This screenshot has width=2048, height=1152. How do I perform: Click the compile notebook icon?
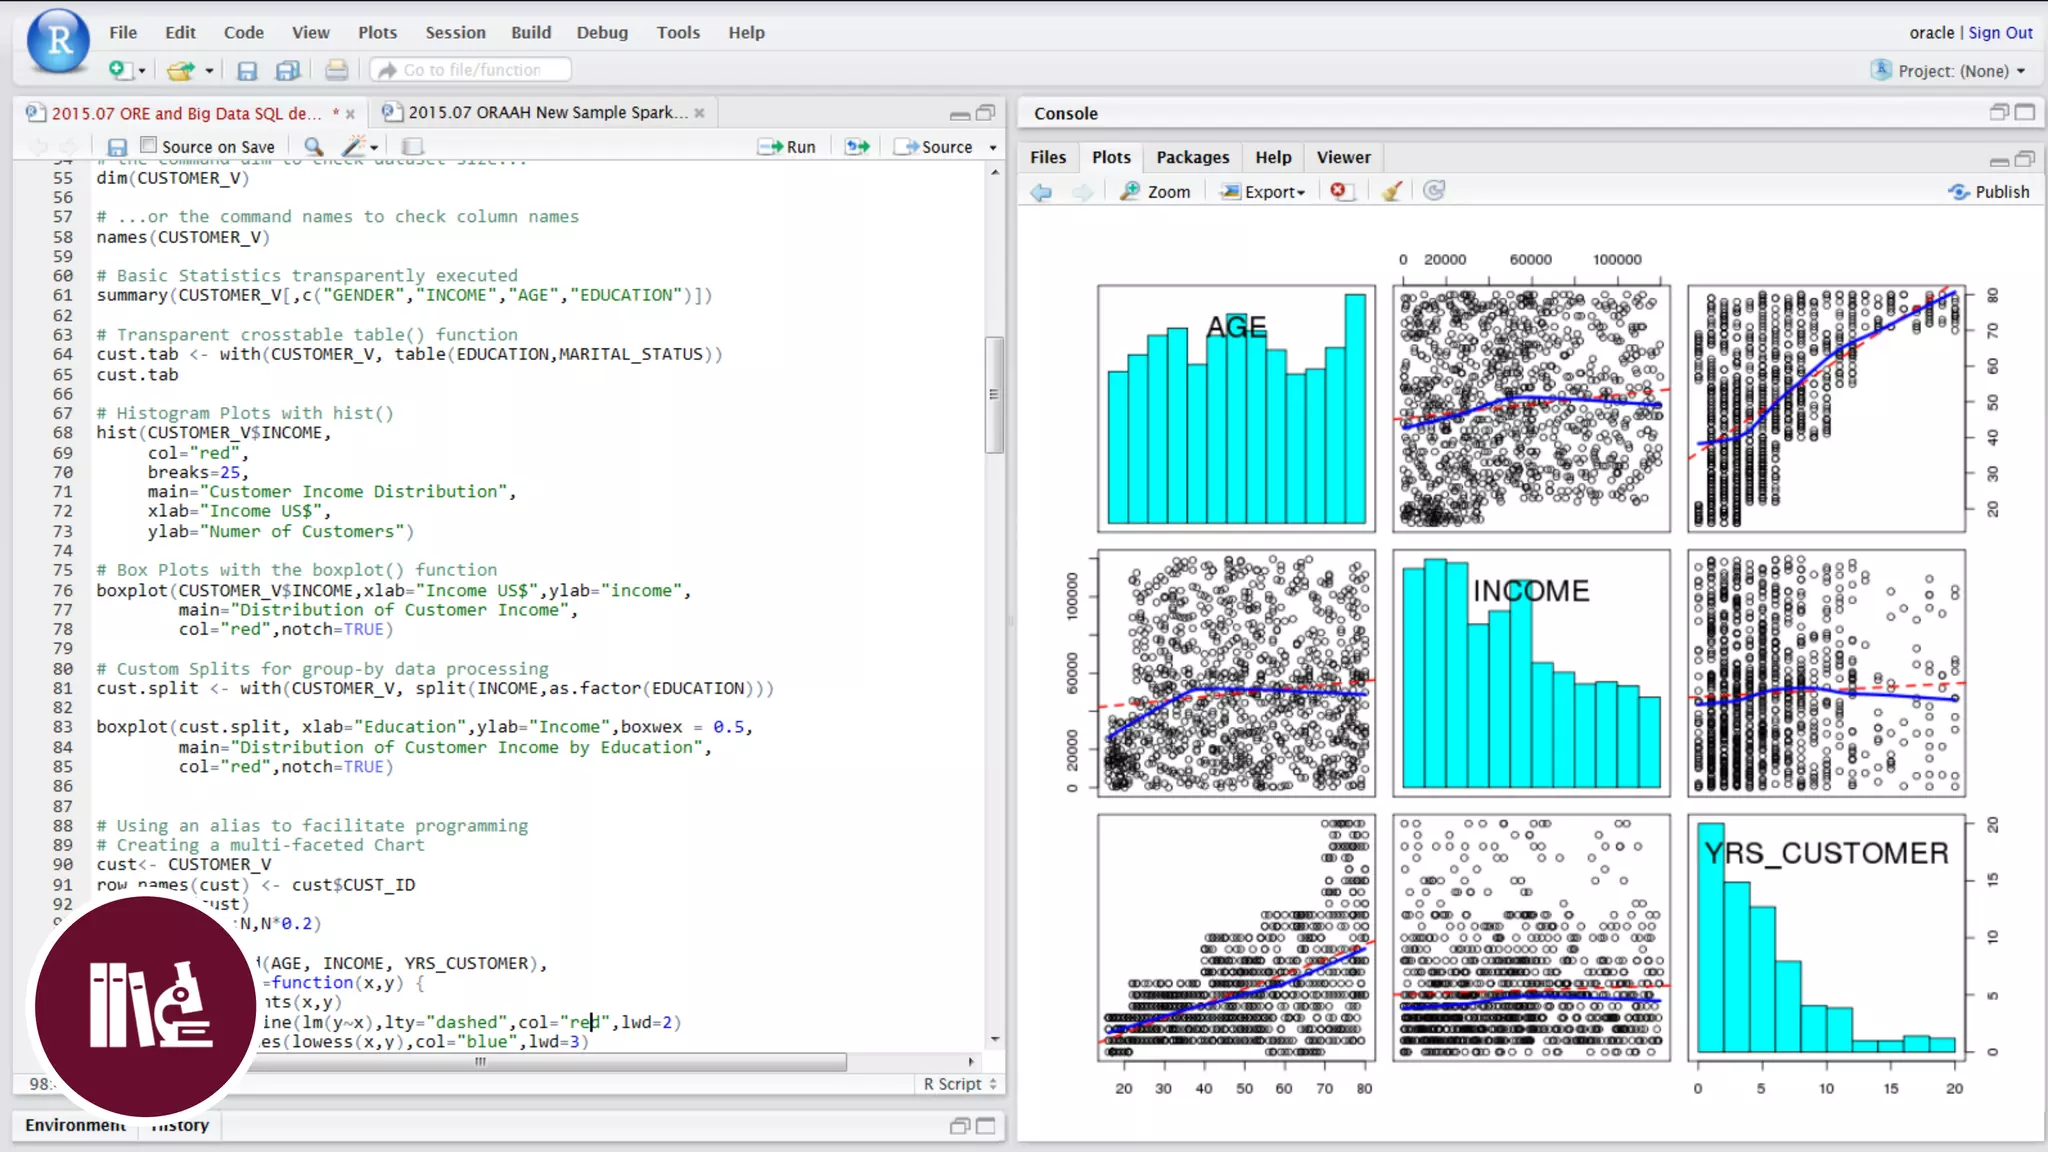(x=412, y=147)
